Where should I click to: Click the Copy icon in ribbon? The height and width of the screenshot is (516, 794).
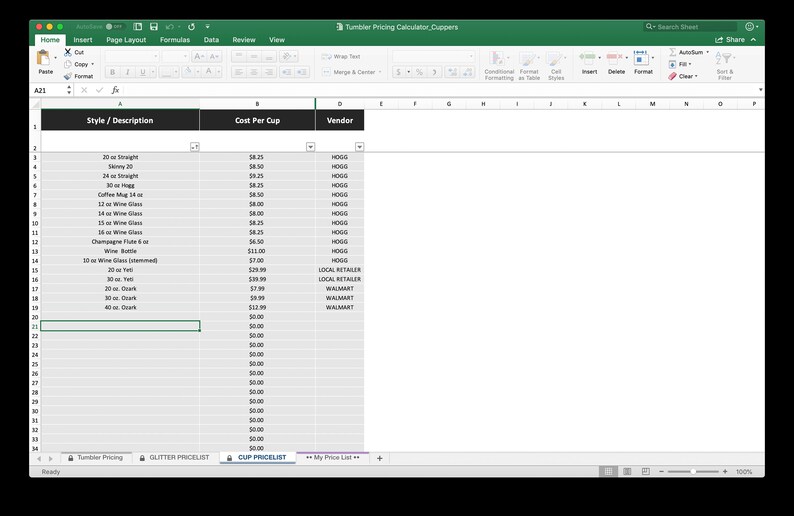68,64
